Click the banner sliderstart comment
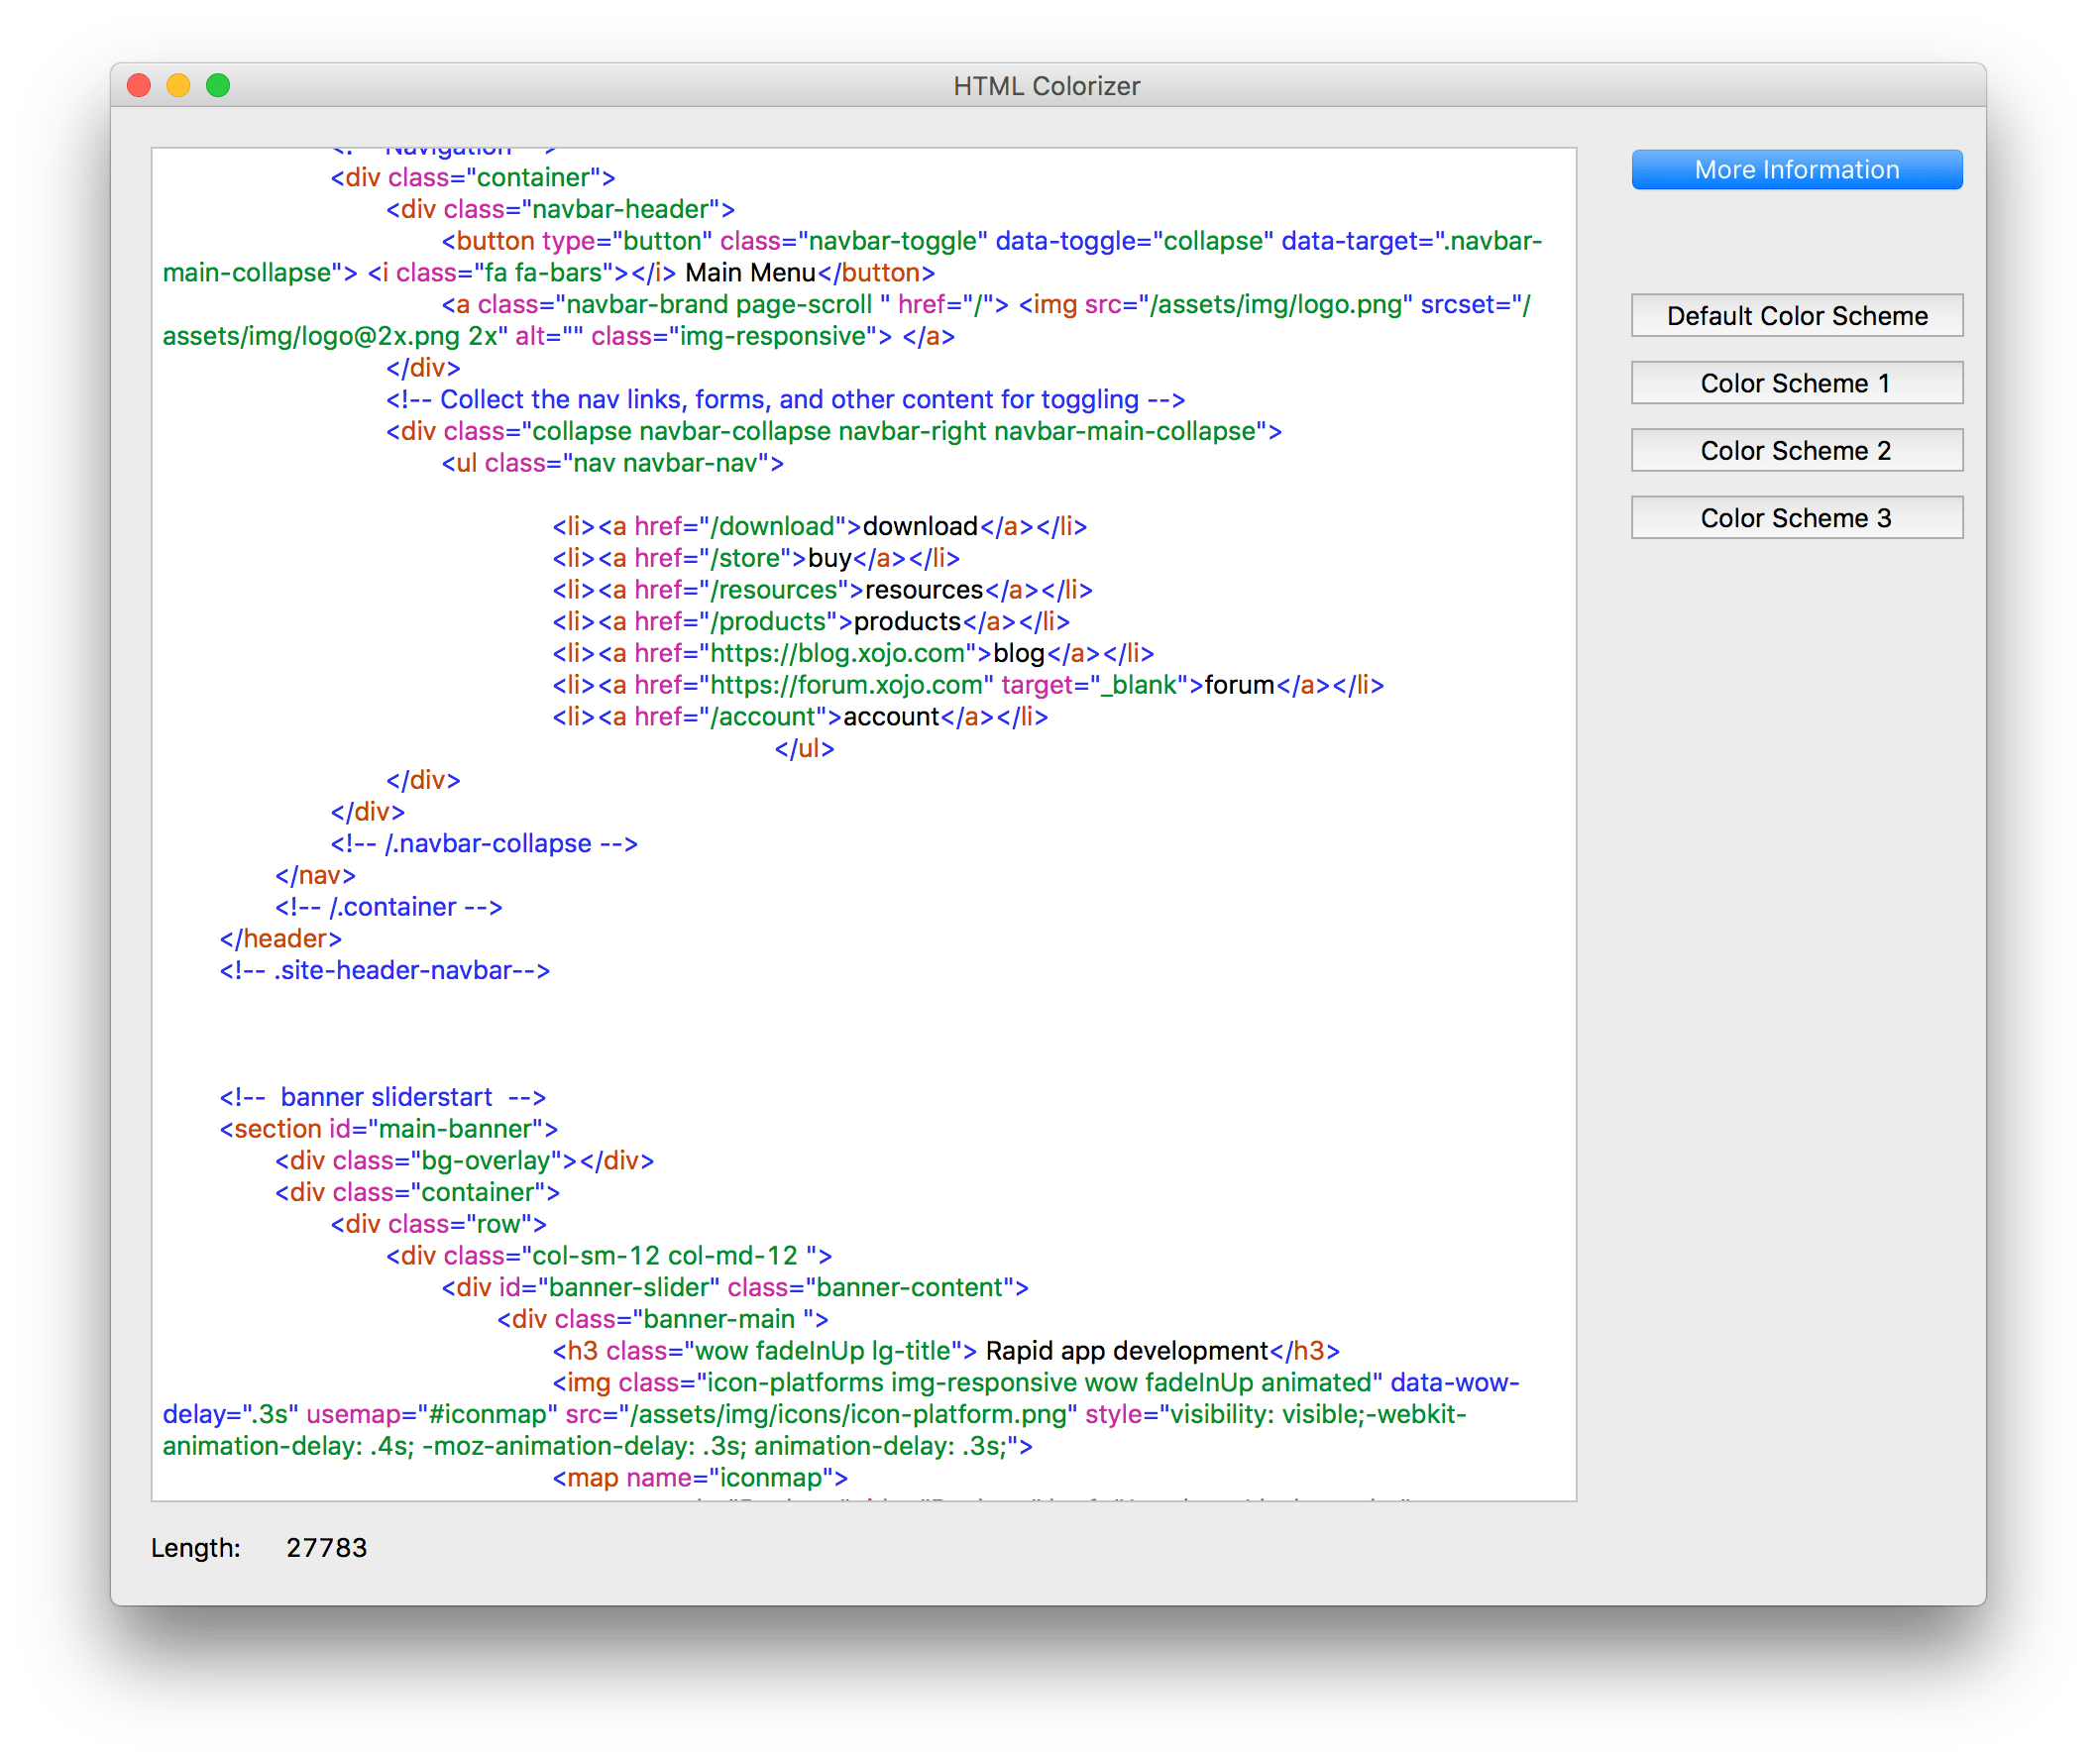Image resolution: width=2097 pixels, height=1764 pixels. point(382,1097)
